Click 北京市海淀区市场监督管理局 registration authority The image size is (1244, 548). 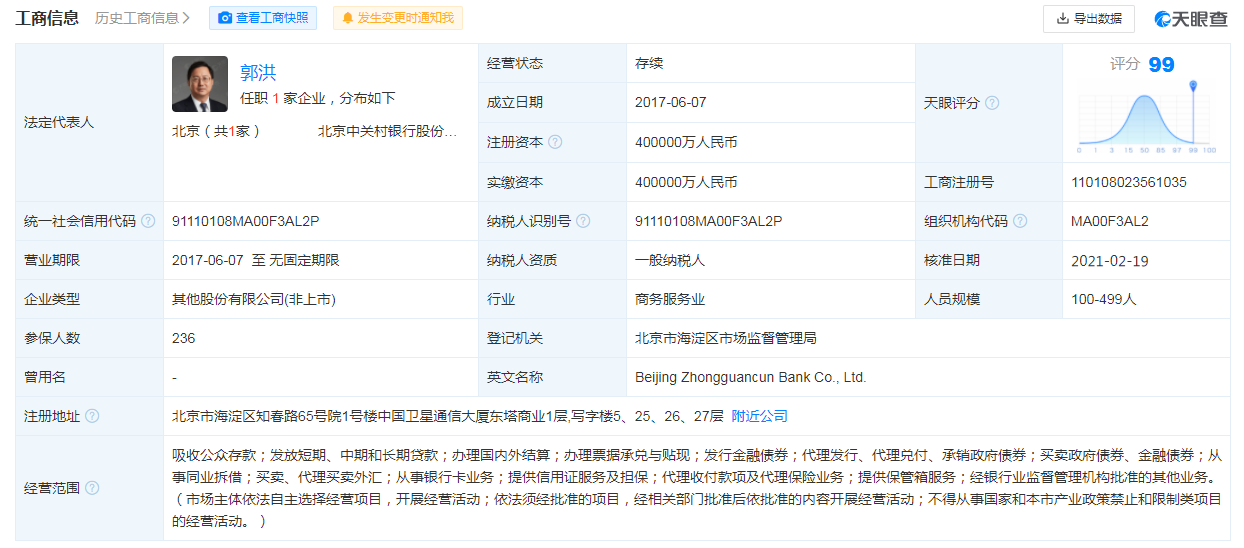click(726, 338)
